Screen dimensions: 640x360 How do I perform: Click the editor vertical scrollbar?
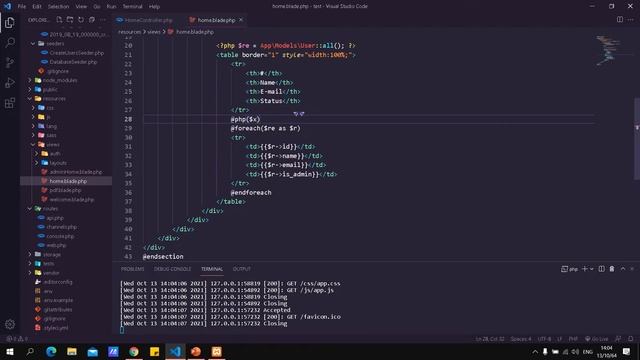click(x=637, y=139)
